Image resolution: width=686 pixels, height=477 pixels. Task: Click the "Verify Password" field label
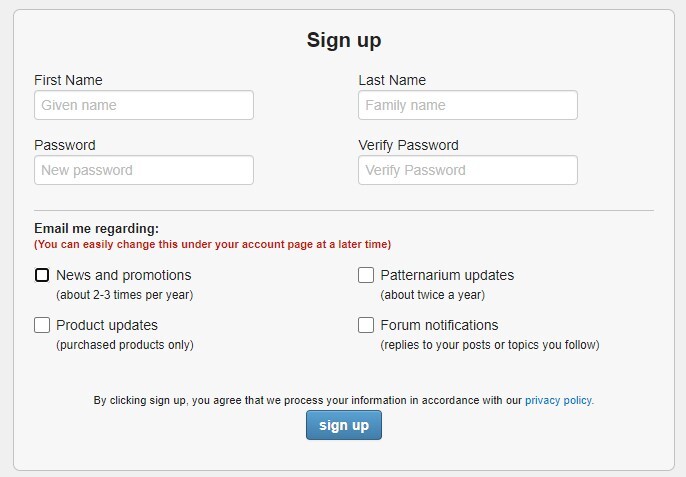point(408,145)
